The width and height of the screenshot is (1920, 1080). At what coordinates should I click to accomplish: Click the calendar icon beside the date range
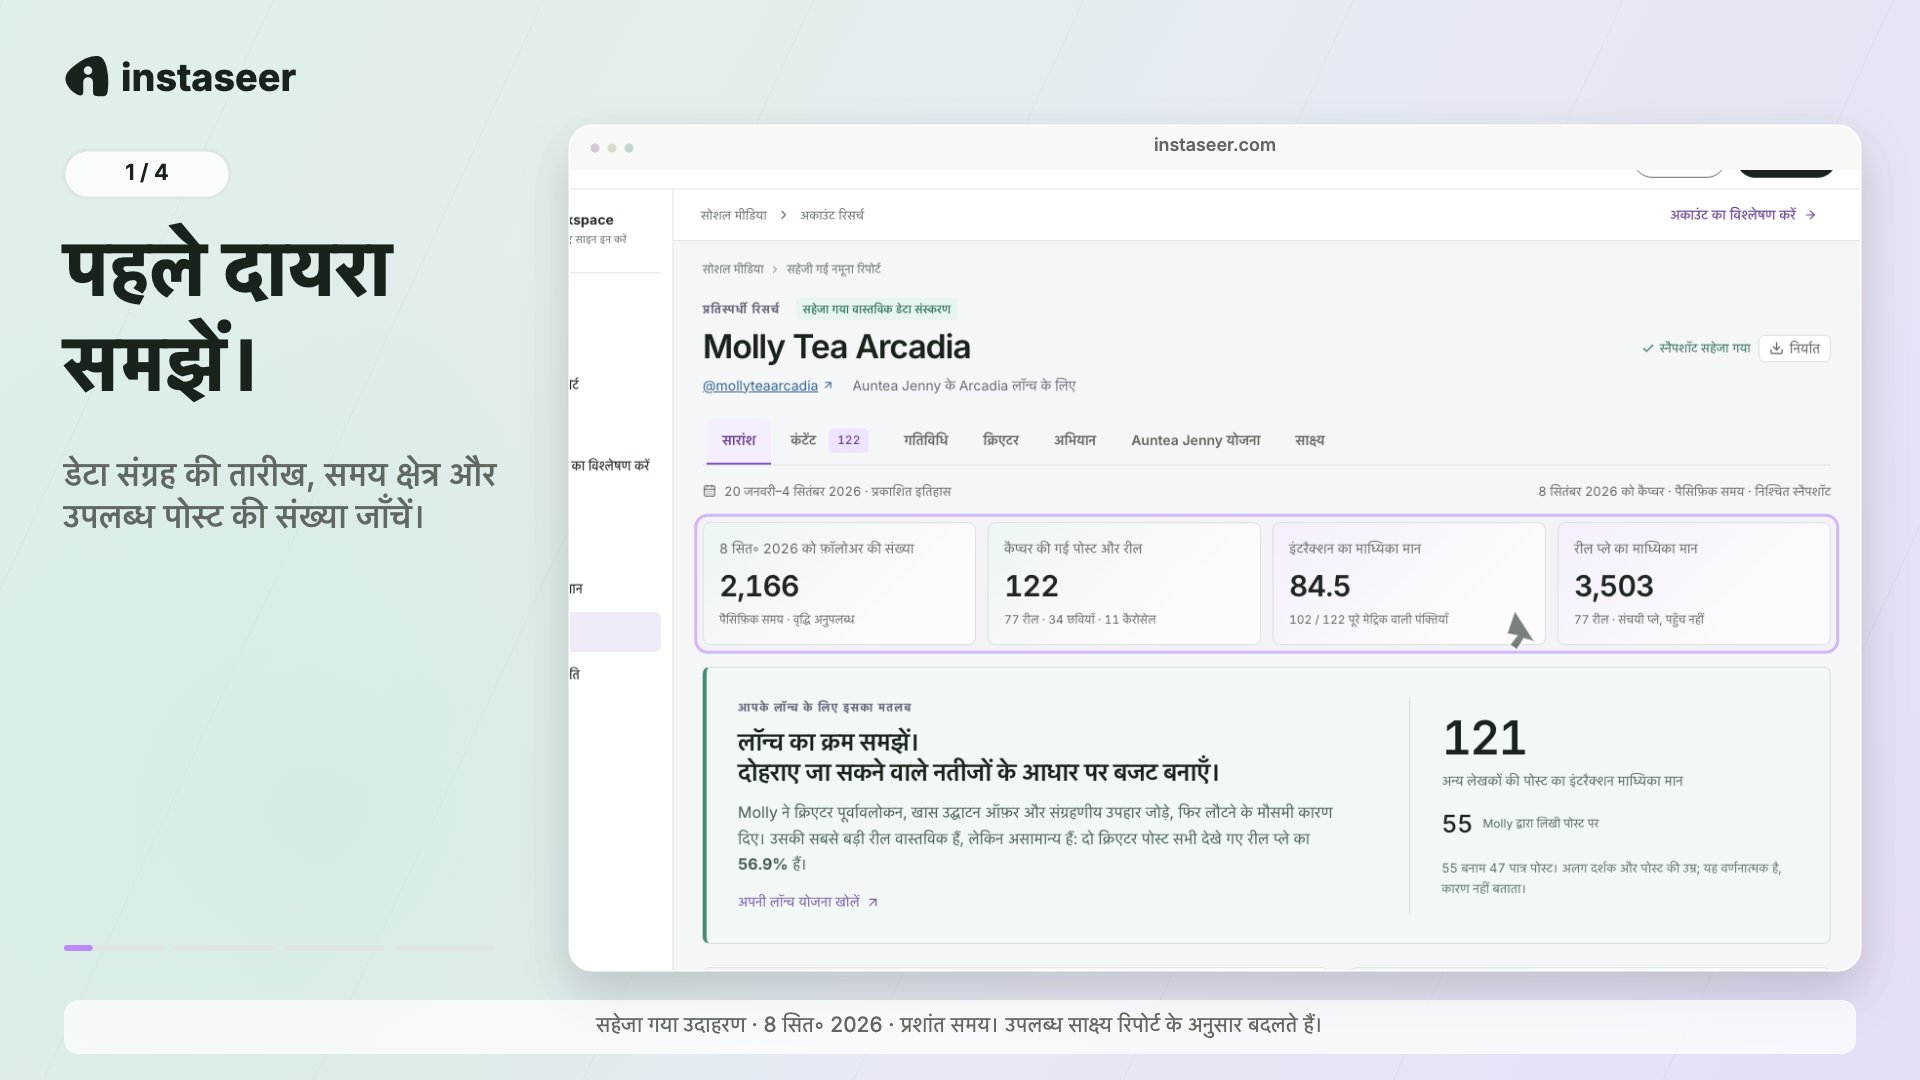(x=709, y=491)
